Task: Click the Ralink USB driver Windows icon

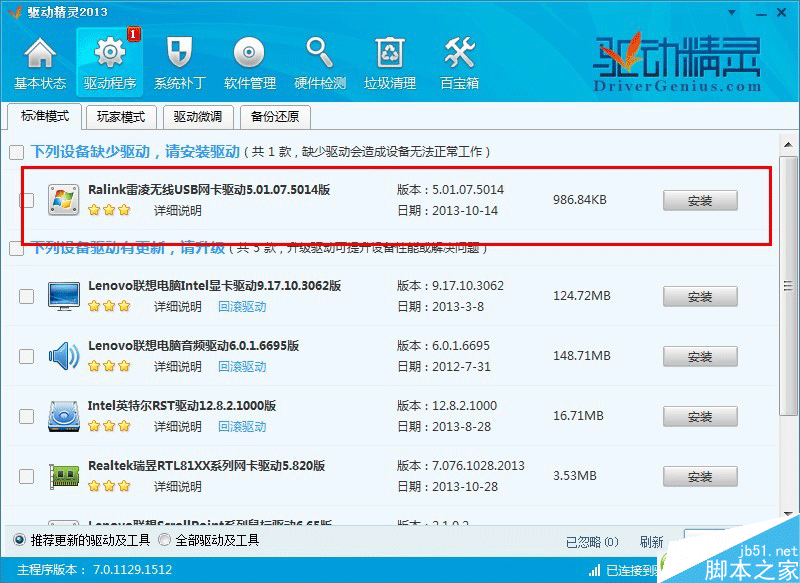Action: click(63, 199)
